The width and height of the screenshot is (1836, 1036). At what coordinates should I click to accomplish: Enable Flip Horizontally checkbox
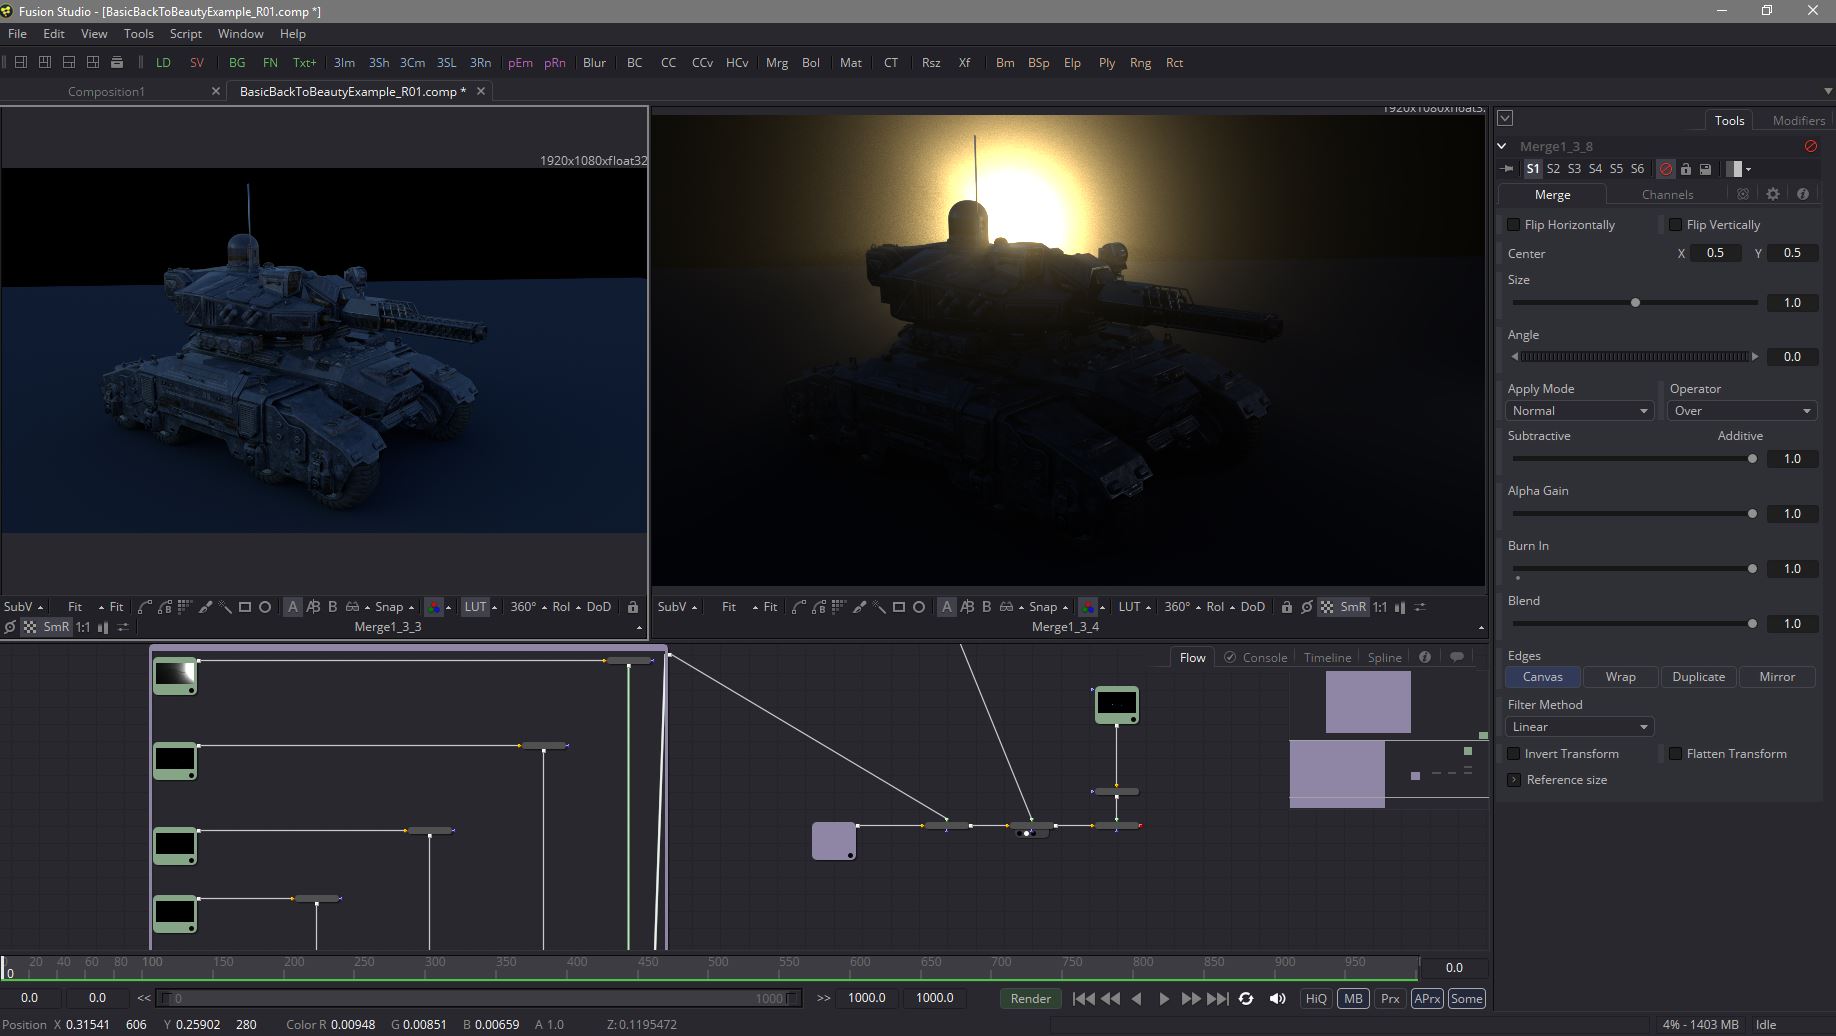tap(1514, 225)
